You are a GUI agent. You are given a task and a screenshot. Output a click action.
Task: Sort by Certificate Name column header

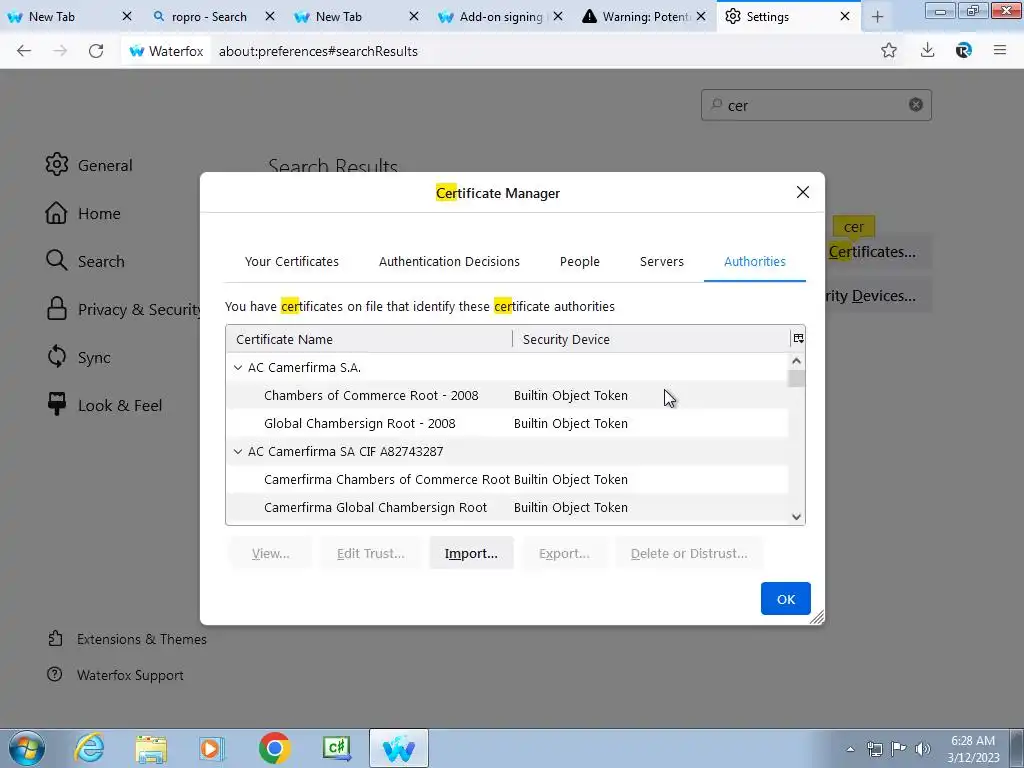369,339
